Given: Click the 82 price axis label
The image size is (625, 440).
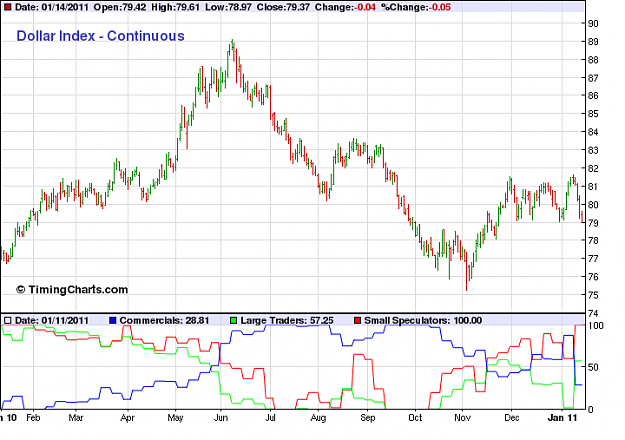Looking at the screenshot, I should (x=593, y=169).
